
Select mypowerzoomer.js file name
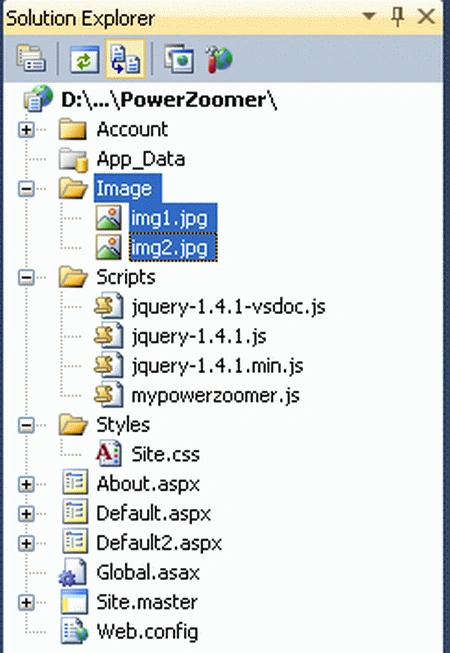pos(215,396)
